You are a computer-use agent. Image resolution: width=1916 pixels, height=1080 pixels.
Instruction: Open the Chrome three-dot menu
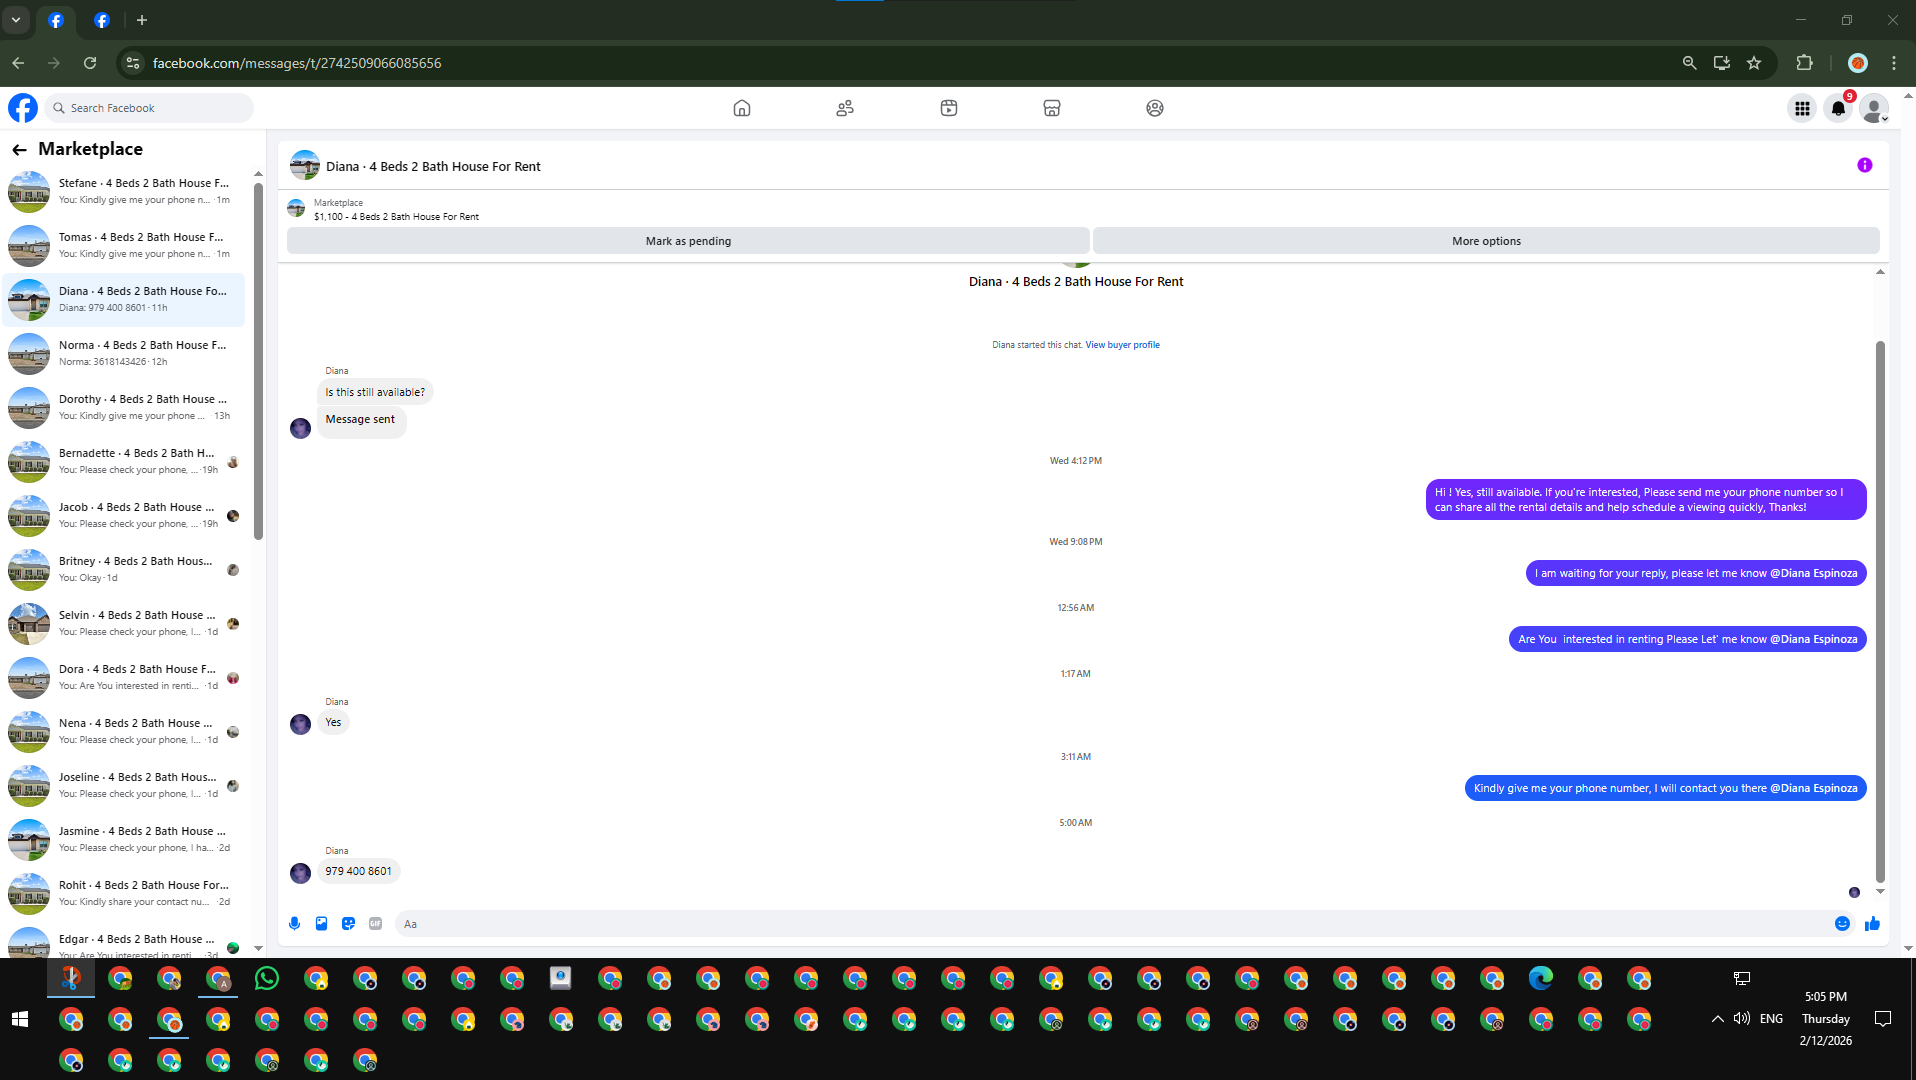pyautogui.click(x=1894, y=63)
